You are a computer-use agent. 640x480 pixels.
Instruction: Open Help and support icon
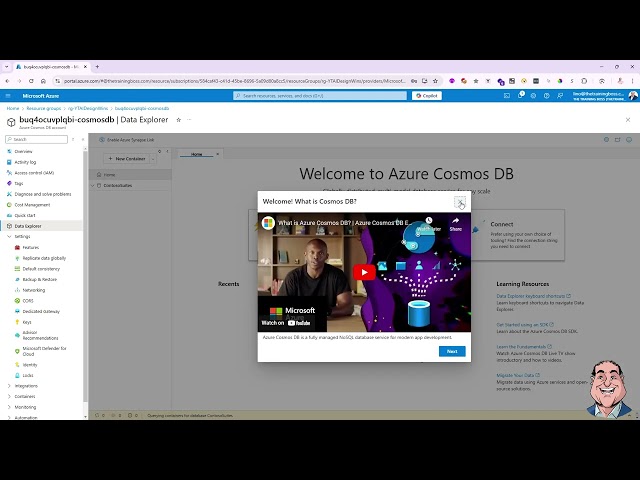547,96
